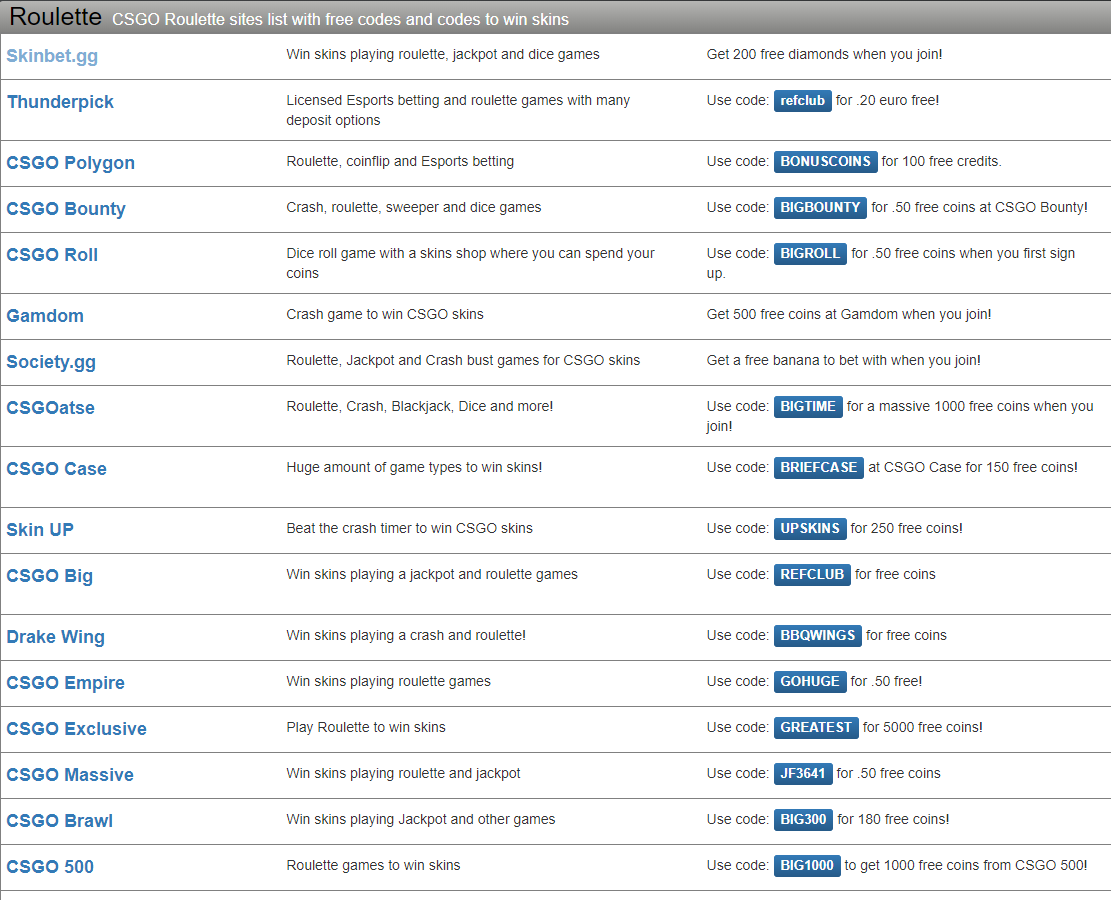Screen dimensions: 1111x900
Task: Click the GREATEST code badge
Action: pyautogui.click(x=815, y=728)
